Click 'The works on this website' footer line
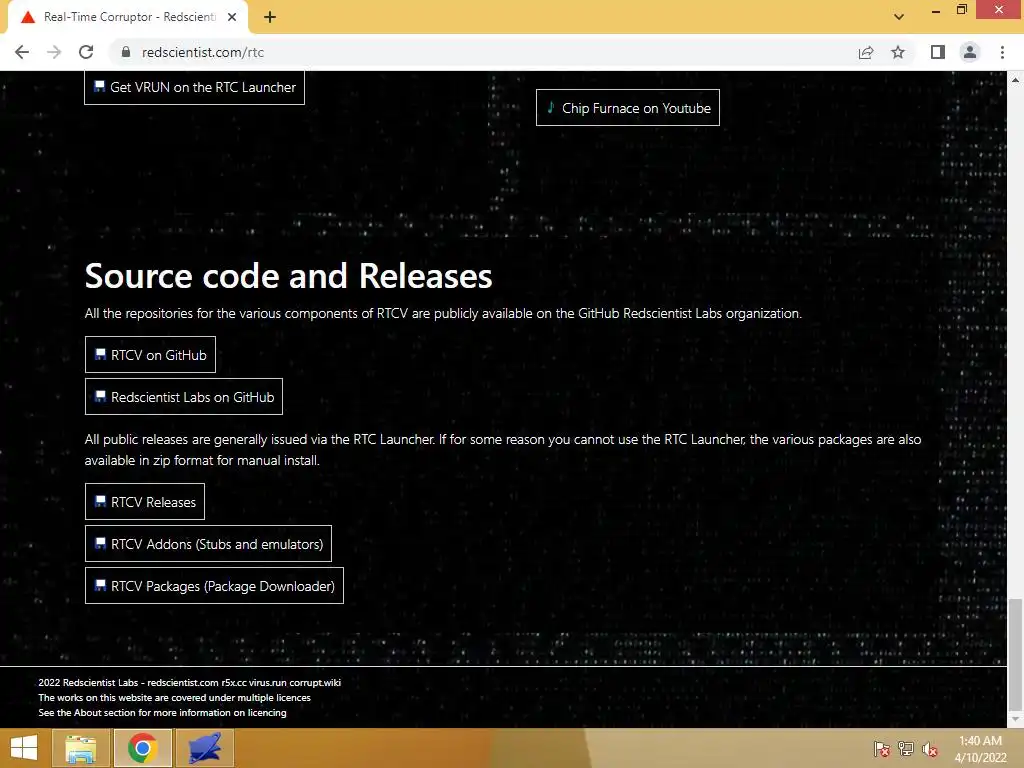The height and width of the screenshot is (768, 1024). click(x=174, y=697)
